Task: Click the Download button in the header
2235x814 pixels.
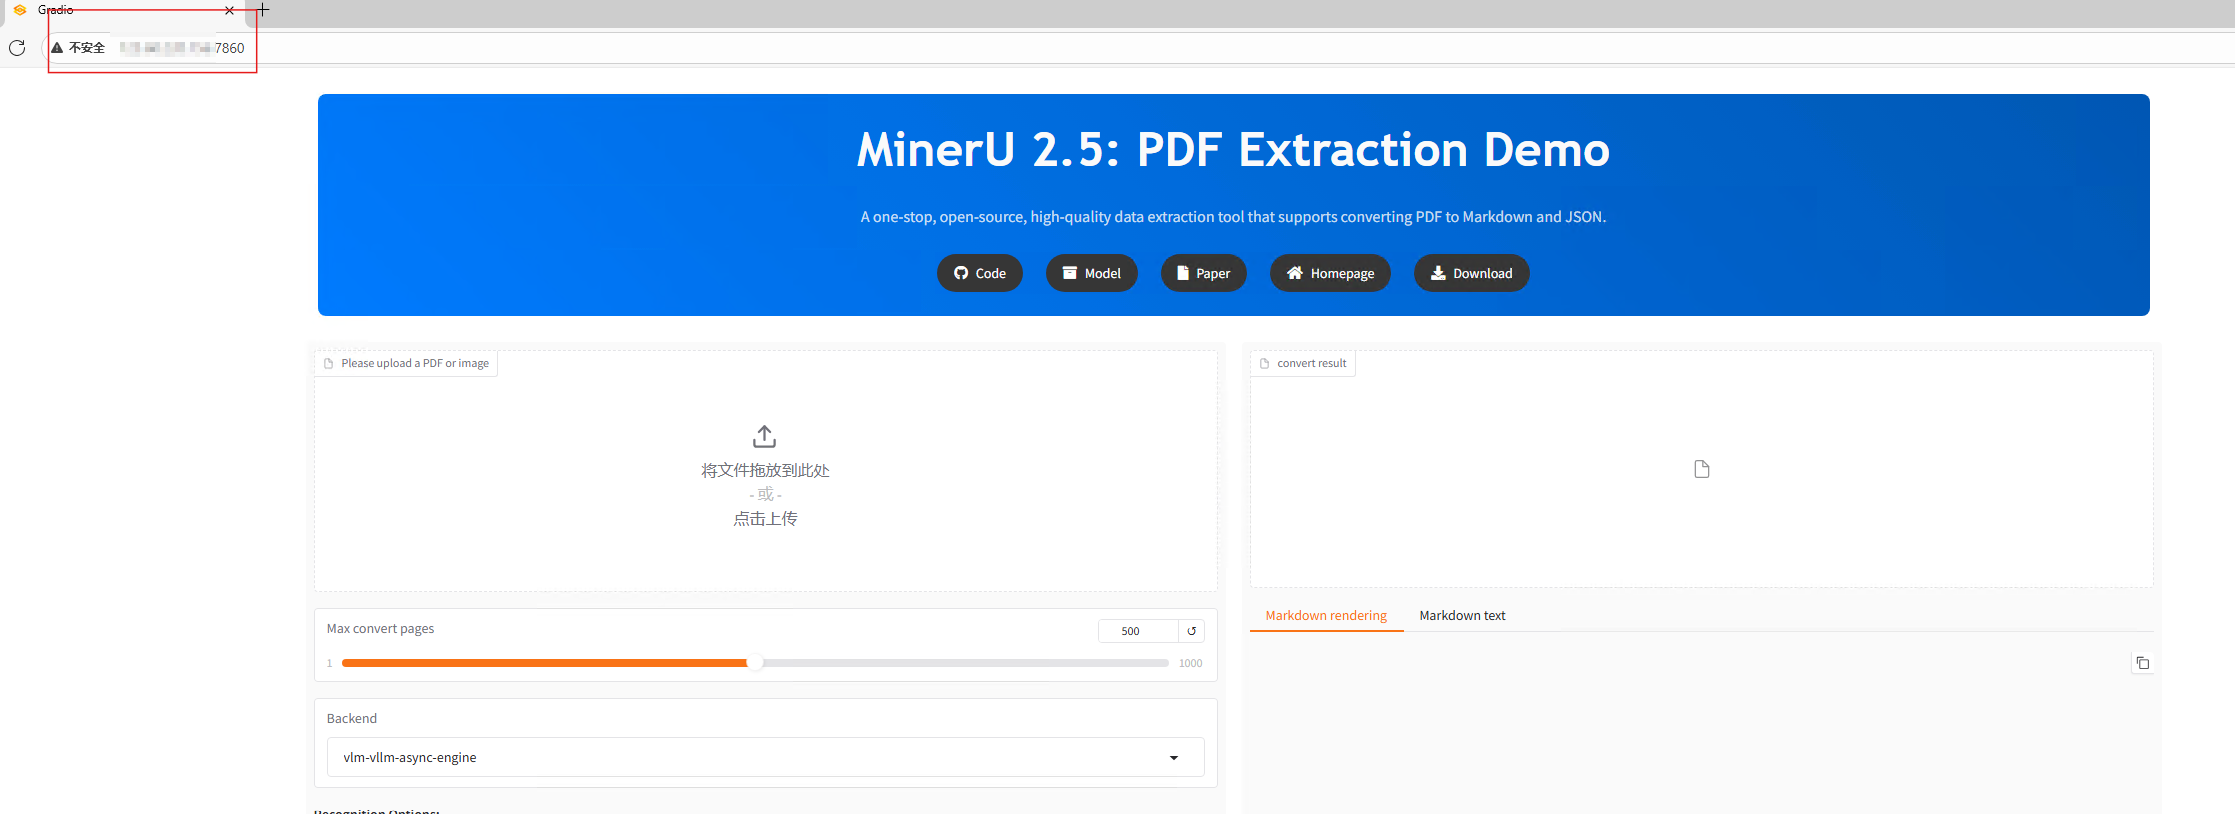Action: [x=1472, y=273]
